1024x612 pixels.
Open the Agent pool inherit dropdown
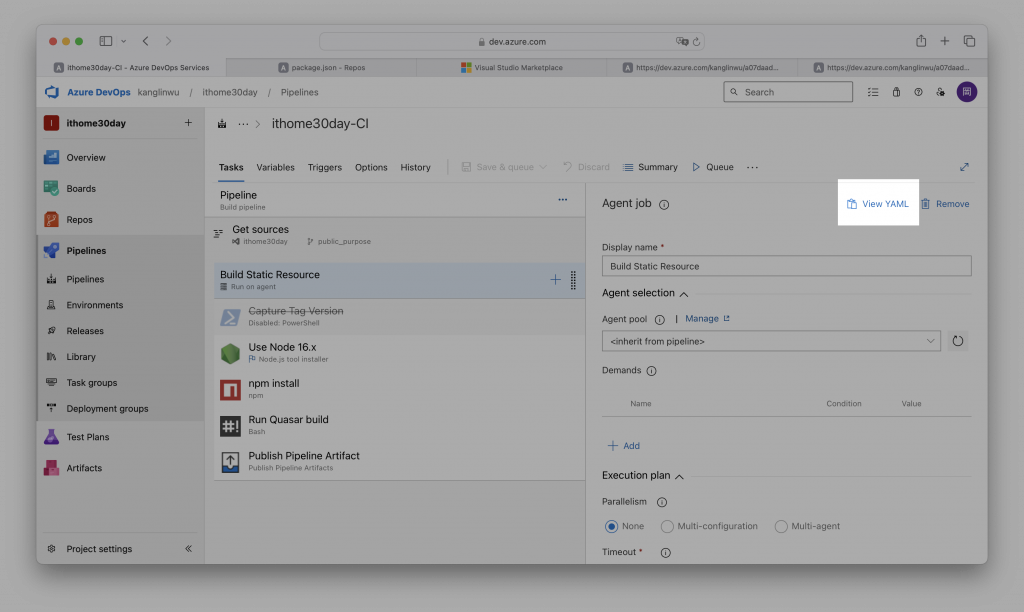[771, 341]
